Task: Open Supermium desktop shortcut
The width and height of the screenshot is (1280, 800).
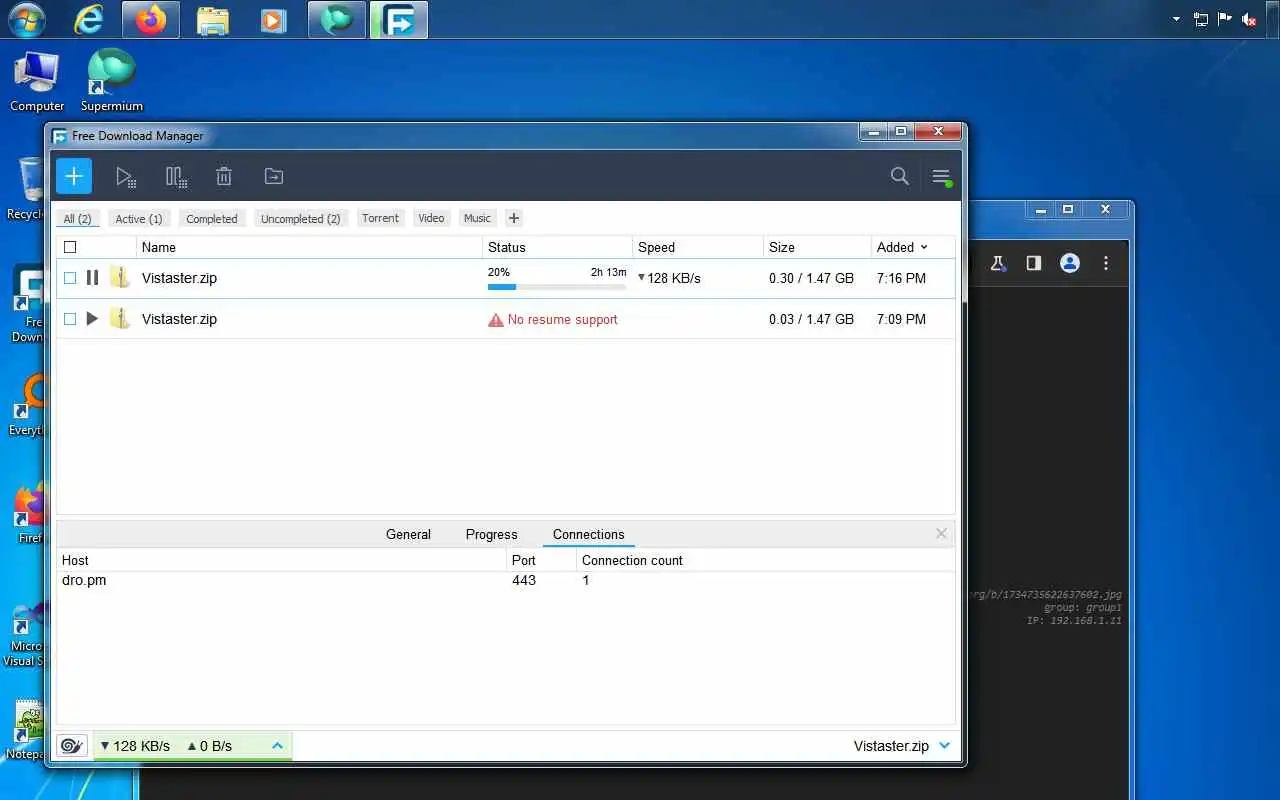Action: (111, 82)
